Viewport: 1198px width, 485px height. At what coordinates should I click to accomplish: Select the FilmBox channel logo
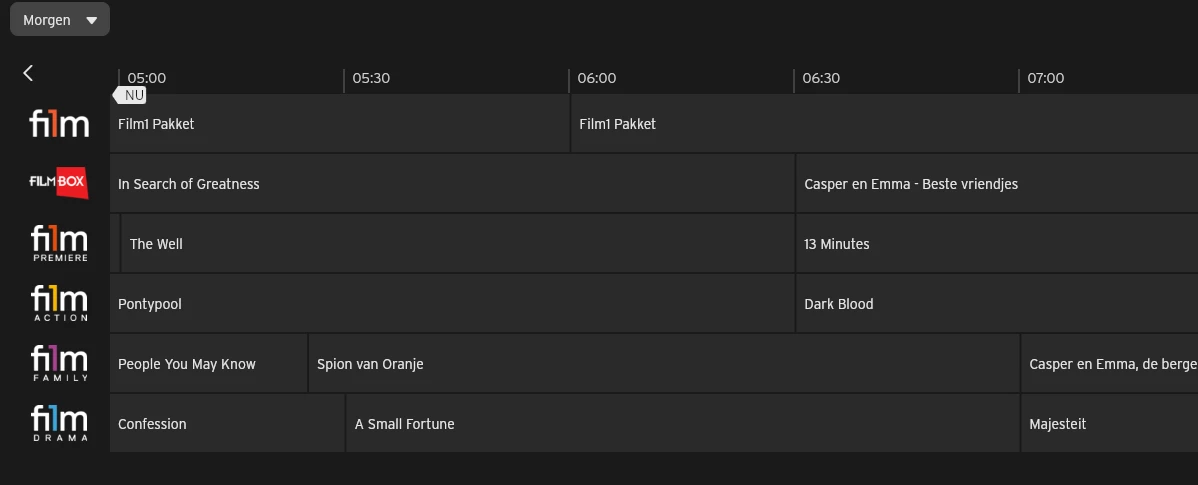[59, 183]
